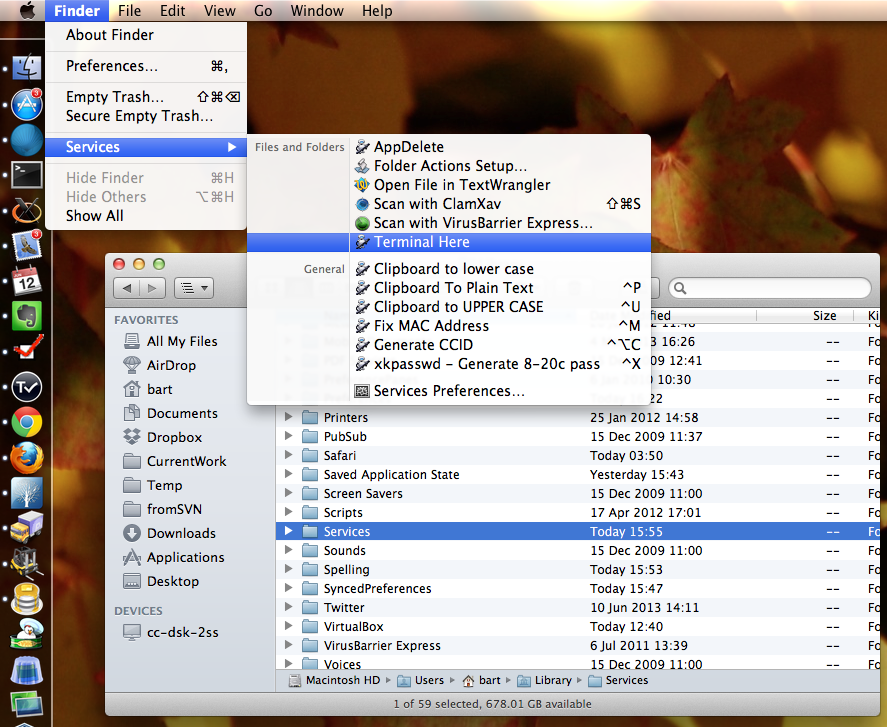The height and width of the screenshot is (727, 887).
Task: Click the Spelling folder name
Action: tap(346, 569)
